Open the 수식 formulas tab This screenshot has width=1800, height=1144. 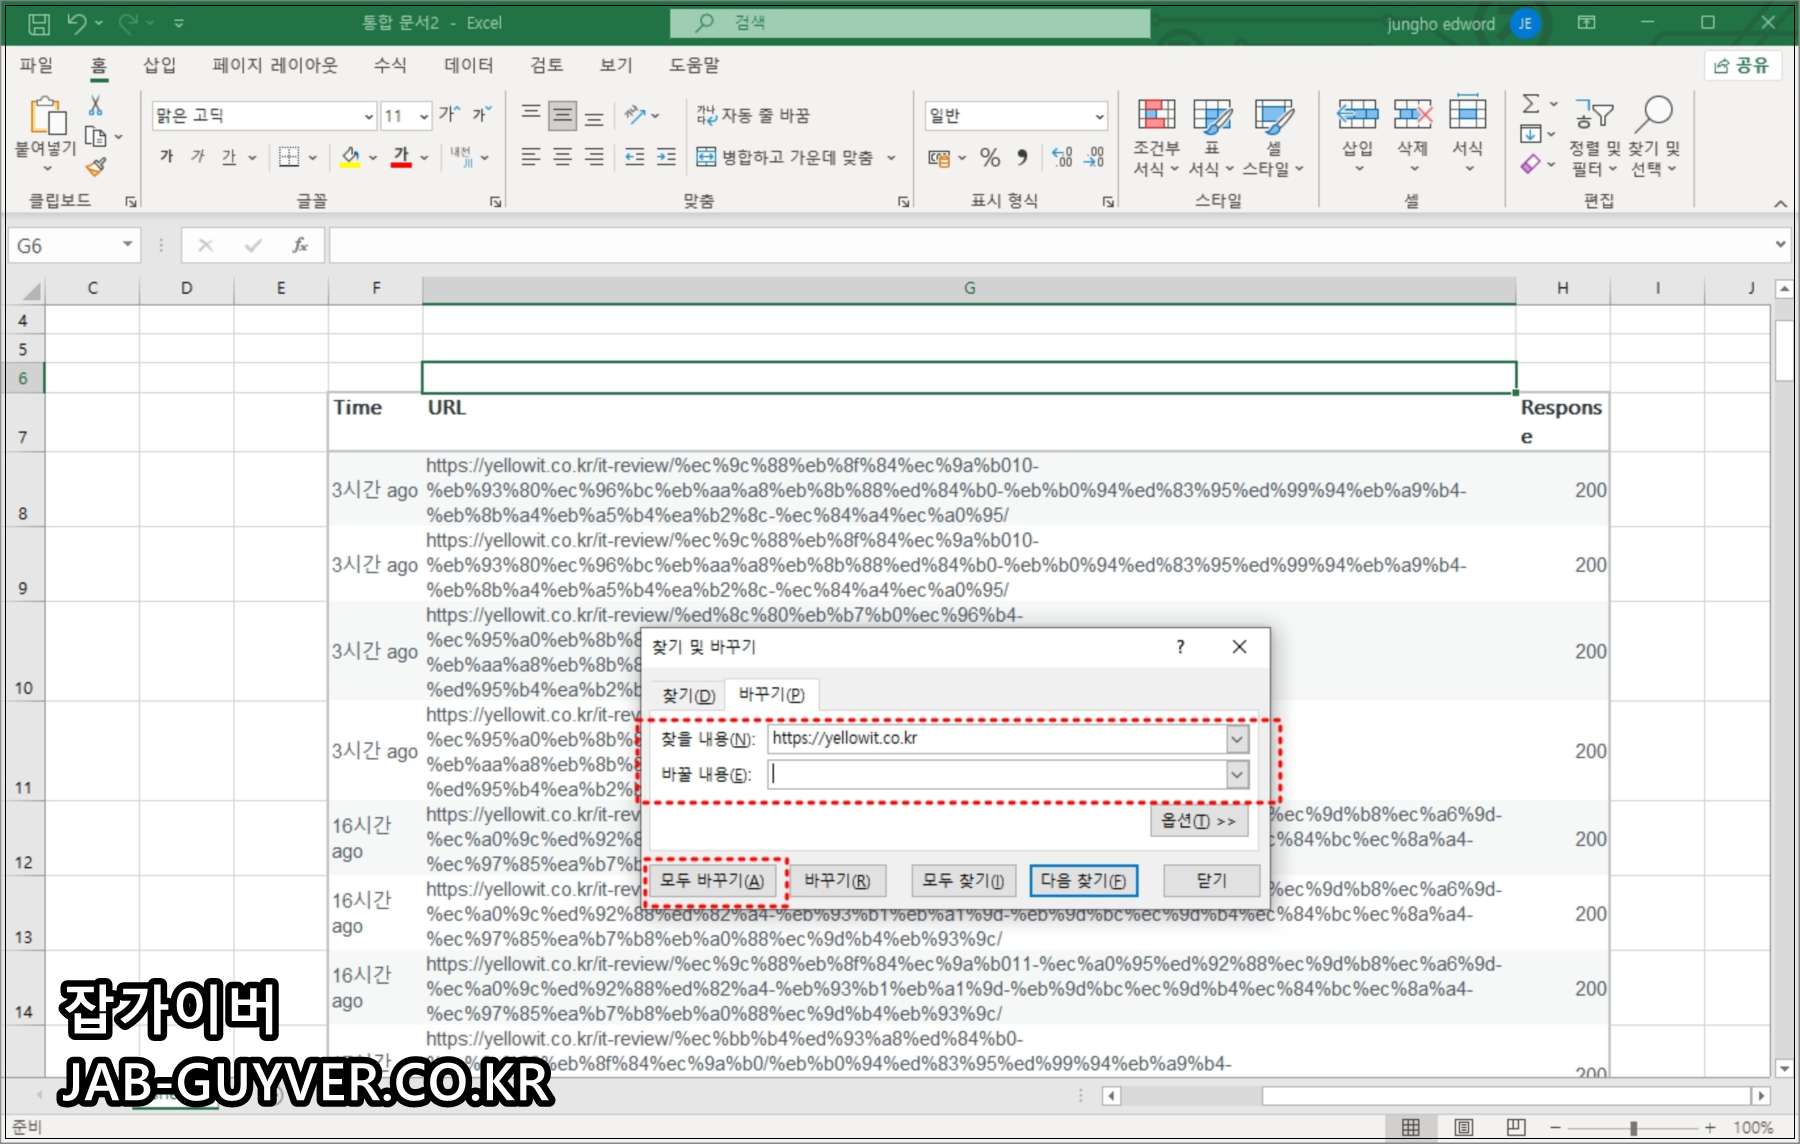[x=390, y=65]
